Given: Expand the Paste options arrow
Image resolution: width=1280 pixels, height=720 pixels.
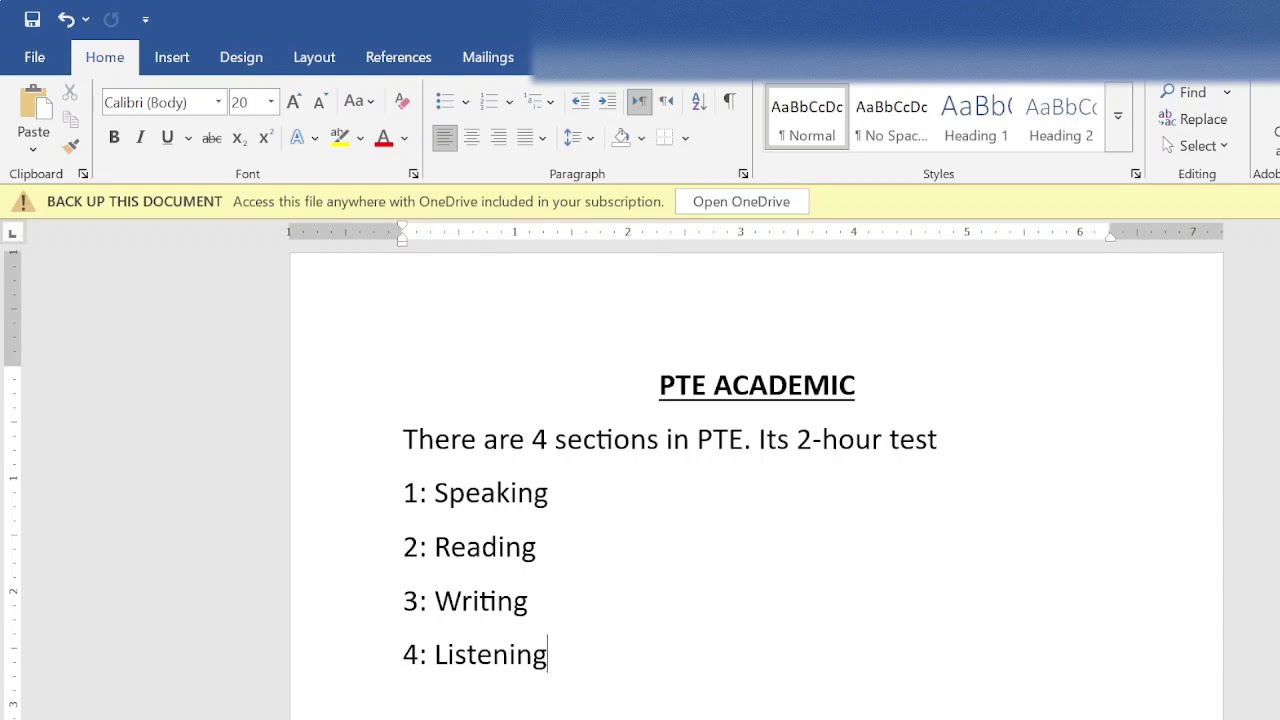Looking at the screenshot, I should [33, 149].
